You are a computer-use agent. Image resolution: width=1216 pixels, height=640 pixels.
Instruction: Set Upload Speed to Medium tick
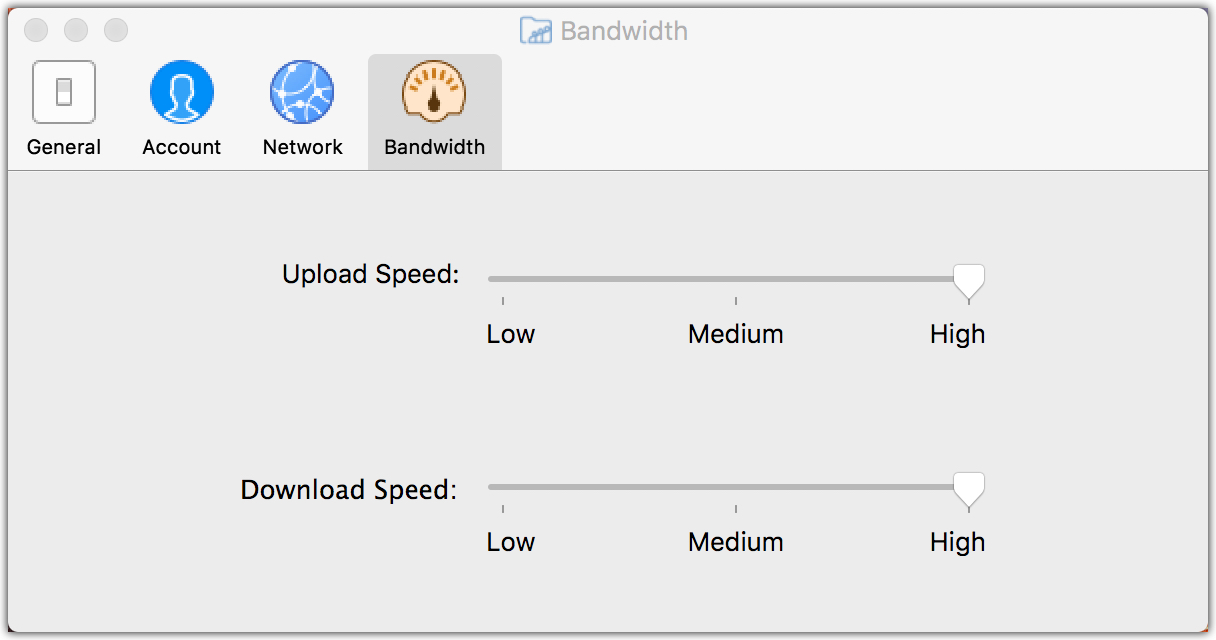coord(736,280)
